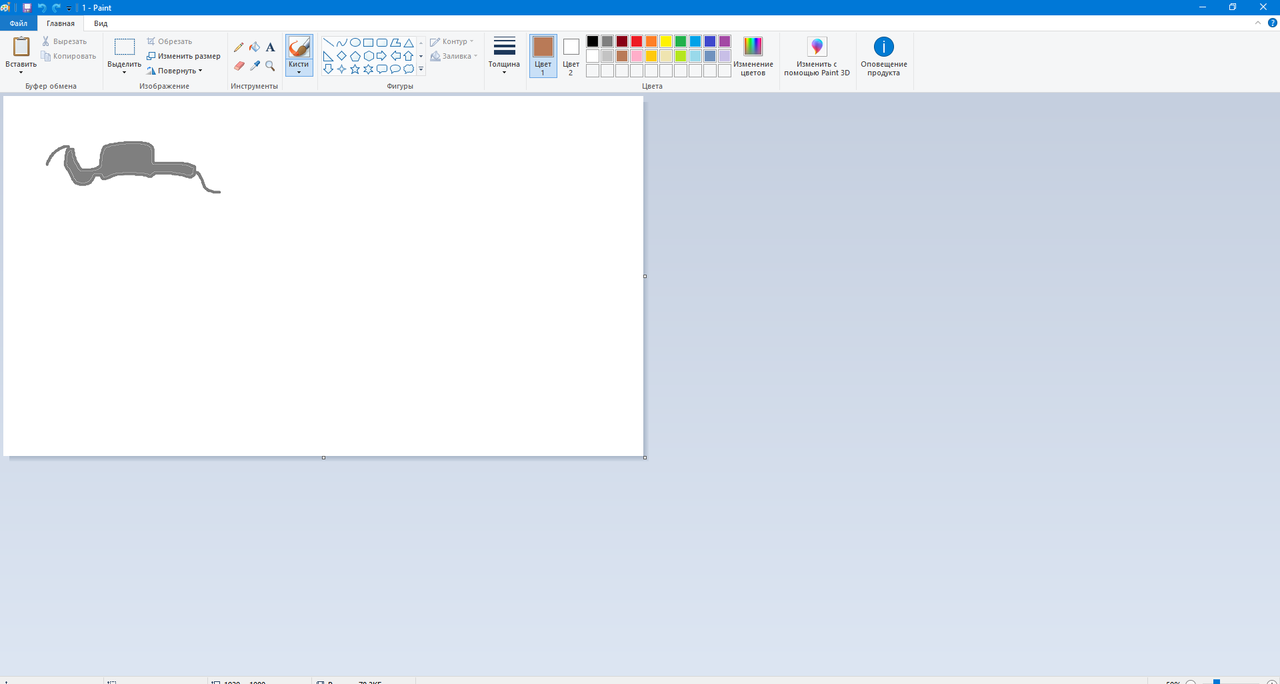Click the canvas bottom-right corner resize handle

(x=645, y=457)
